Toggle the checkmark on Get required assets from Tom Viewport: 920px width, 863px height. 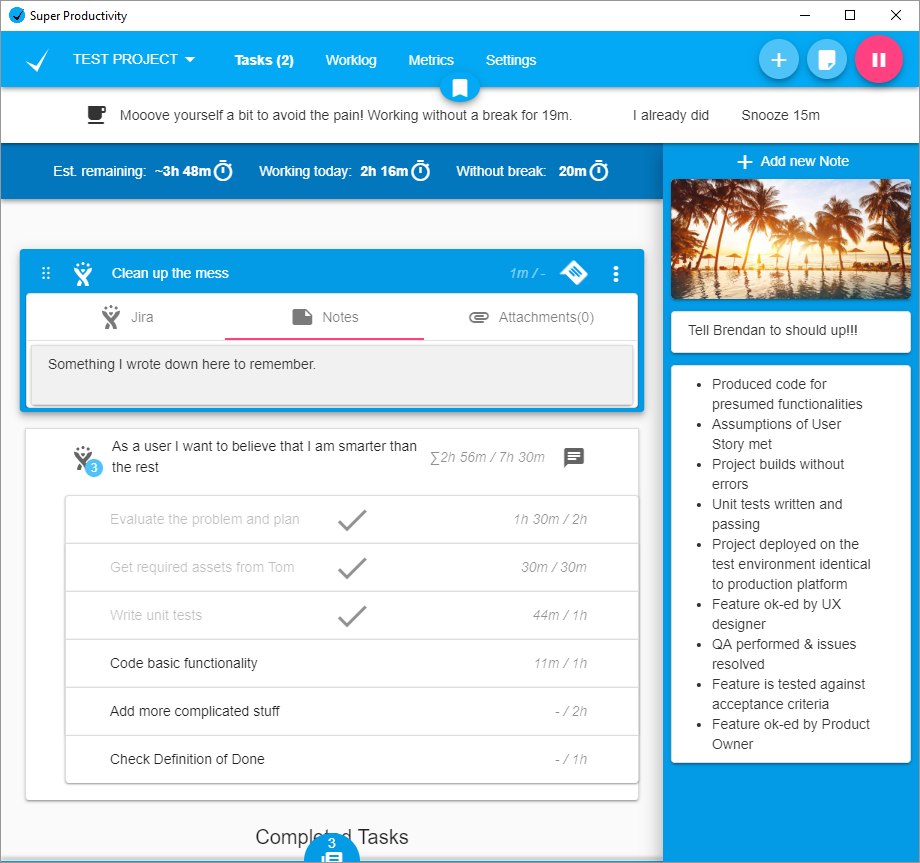pos(352,567)
